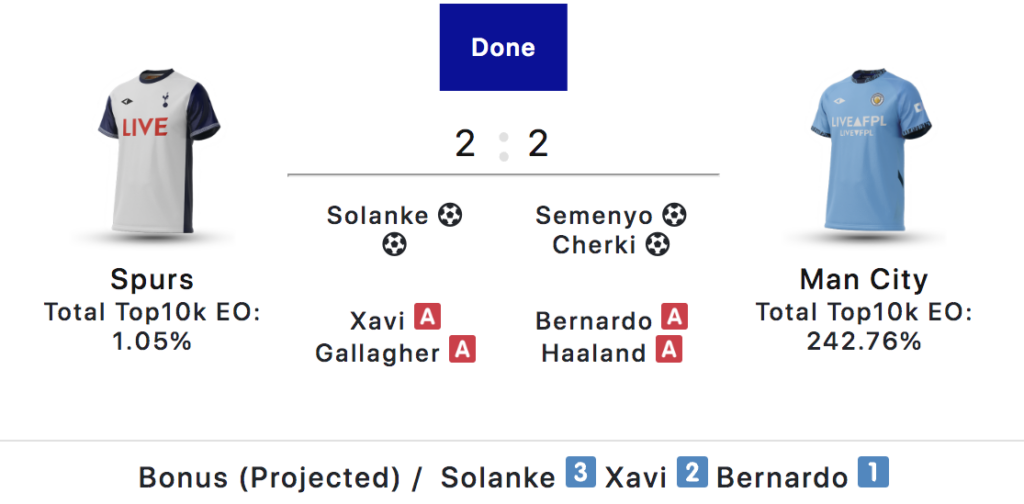Select the Man City team name
Screen dimensions: 1024x504
[x=864, y=279]
